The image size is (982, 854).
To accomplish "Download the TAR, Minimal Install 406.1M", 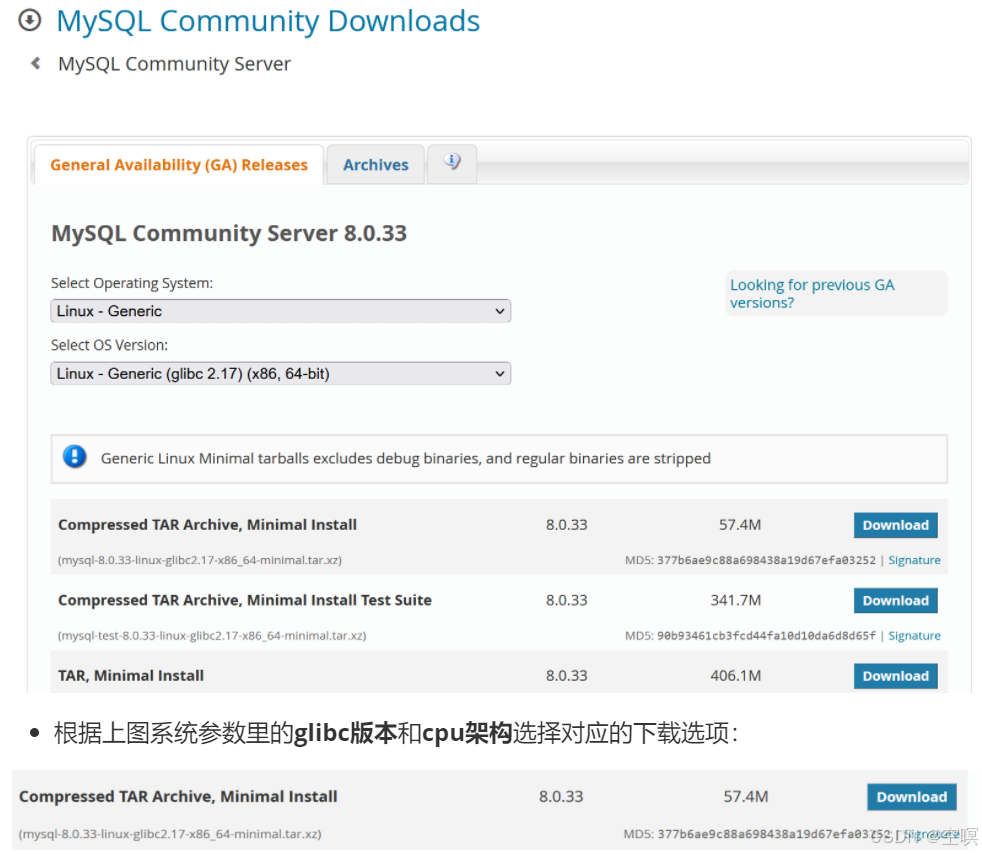I will (x=896, y=676).
